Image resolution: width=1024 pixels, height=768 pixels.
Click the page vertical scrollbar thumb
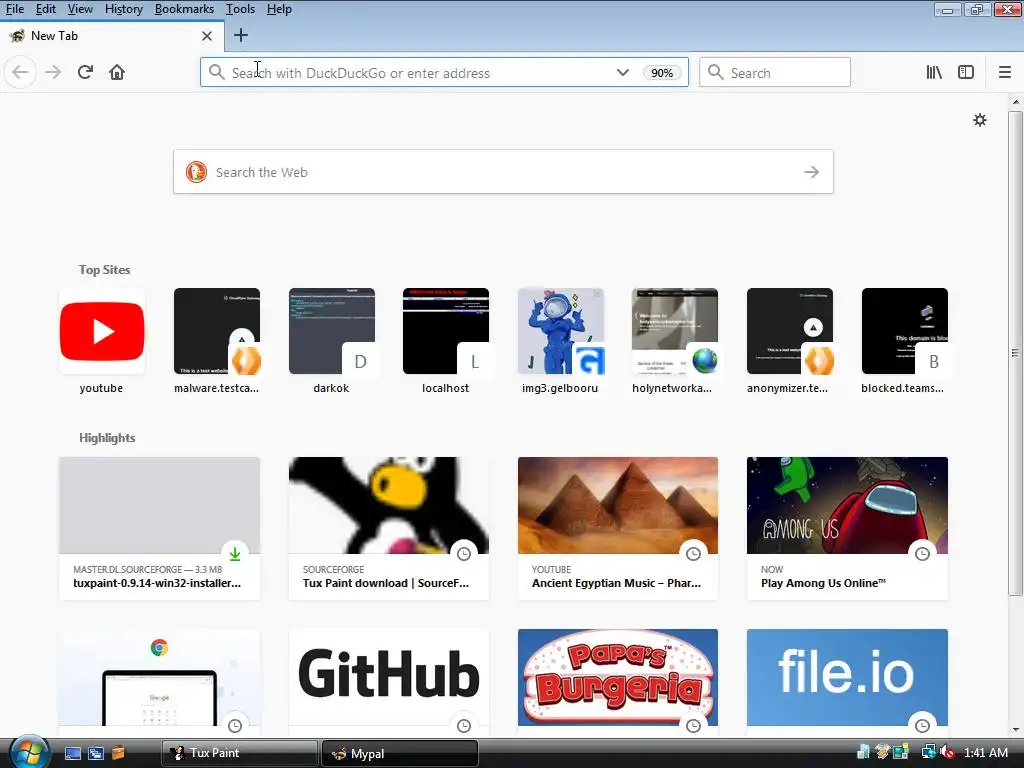click(x=1015, y=353)
